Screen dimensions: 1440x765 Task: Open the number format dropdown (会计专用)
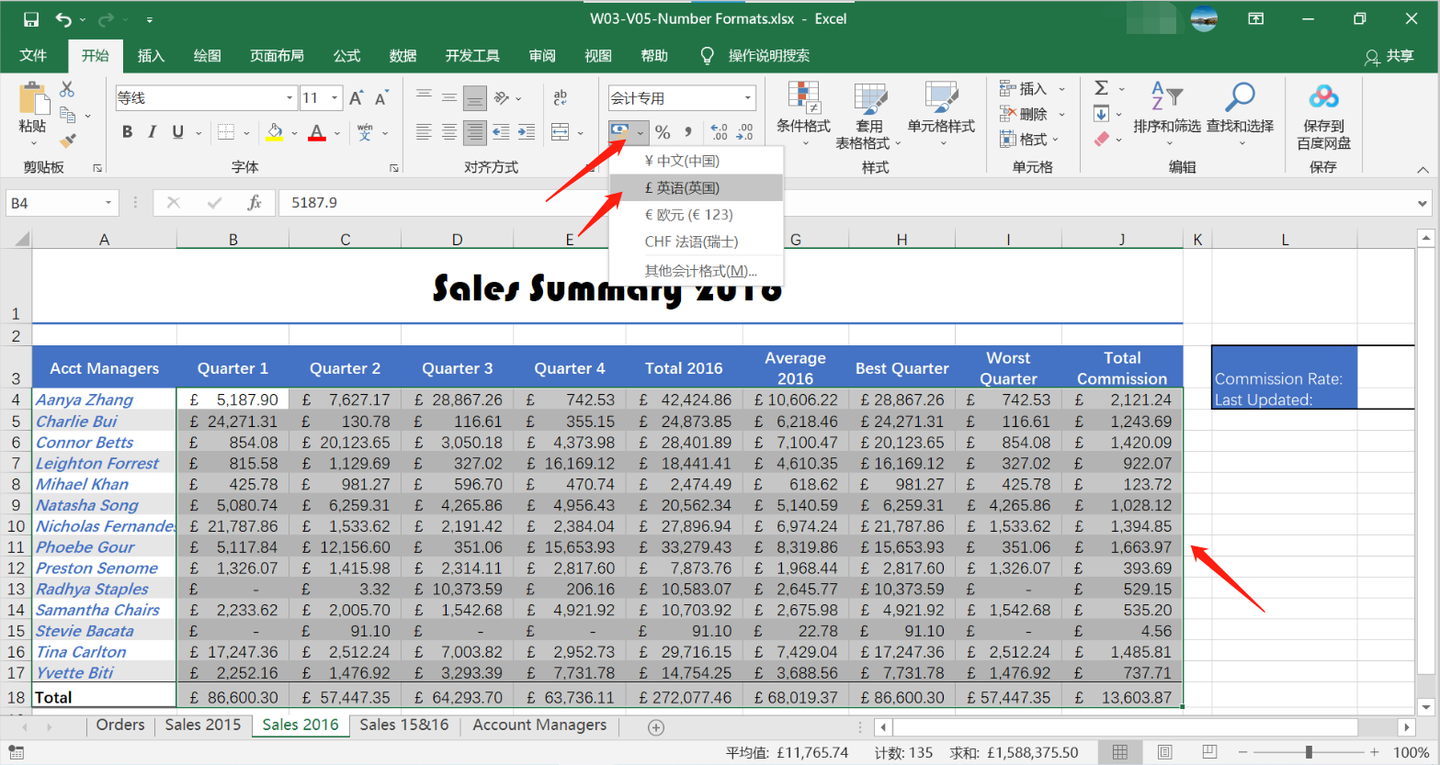click(x=748, y=98)
